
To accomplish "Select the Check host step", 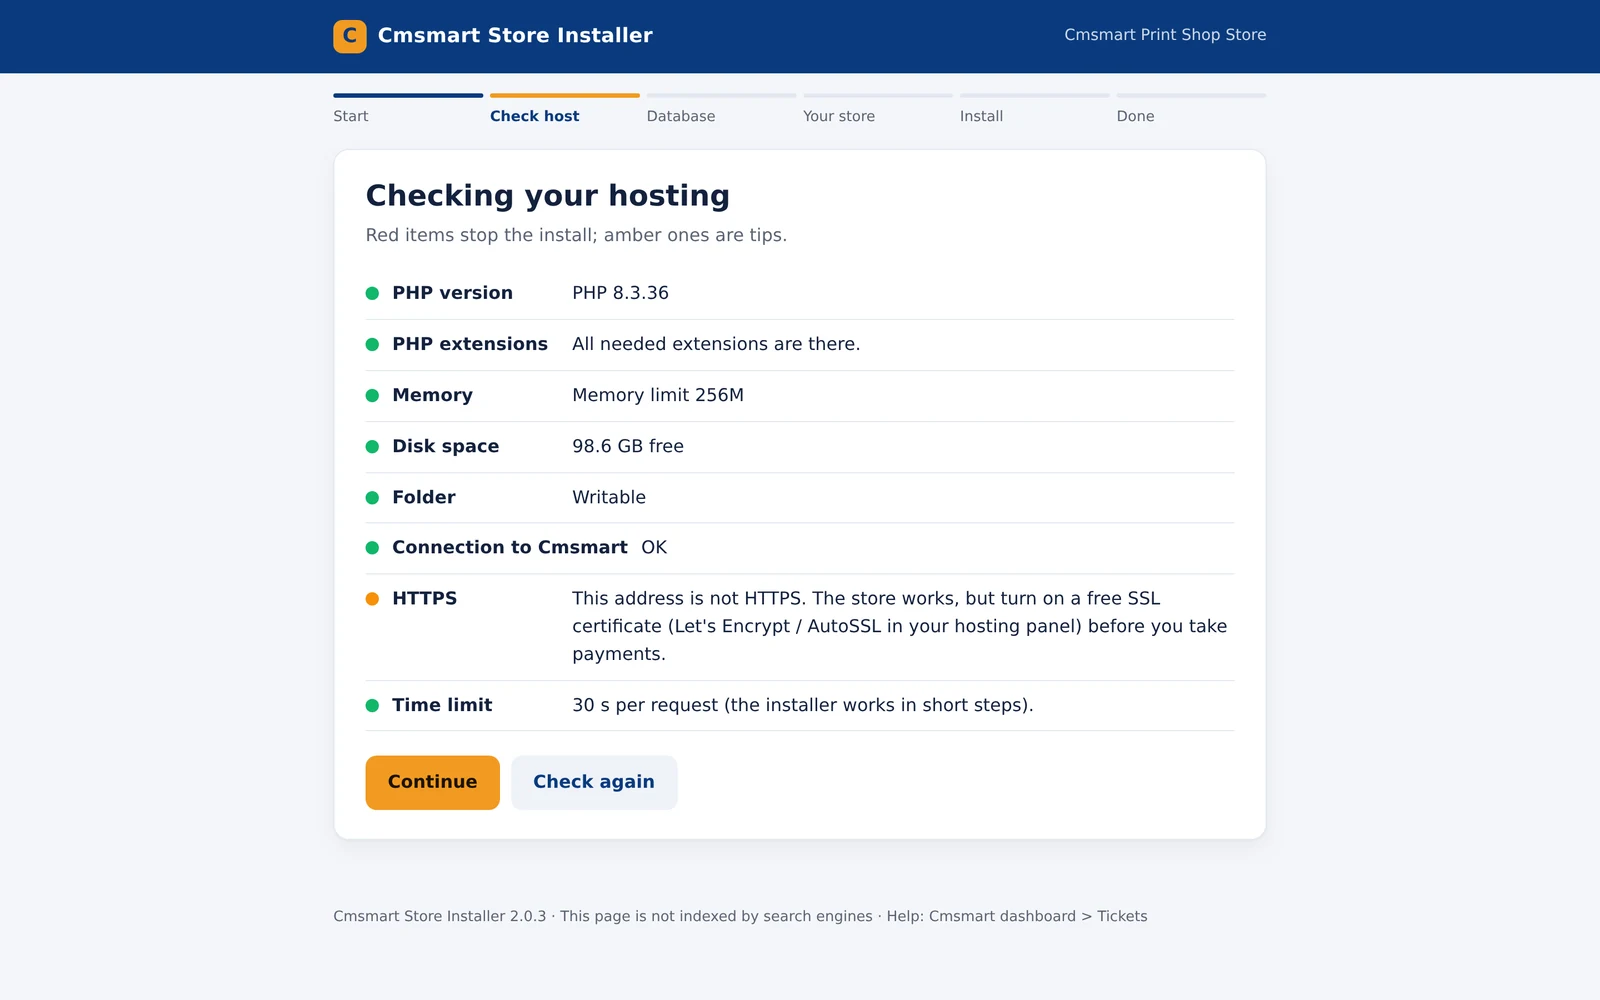I will (x=565, y=109).
